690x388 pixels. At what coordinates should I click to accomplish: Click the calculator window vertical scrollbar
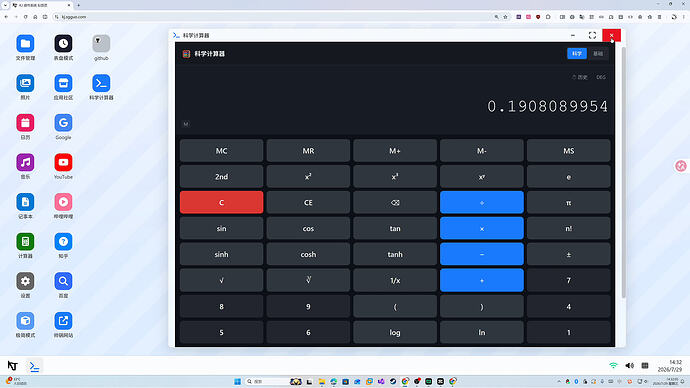623,172
